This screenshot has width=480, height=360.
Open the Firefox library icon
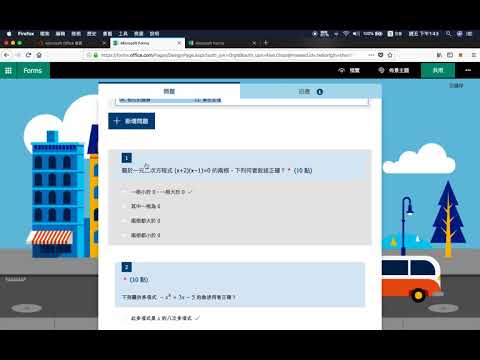click(x=439, y=55)
